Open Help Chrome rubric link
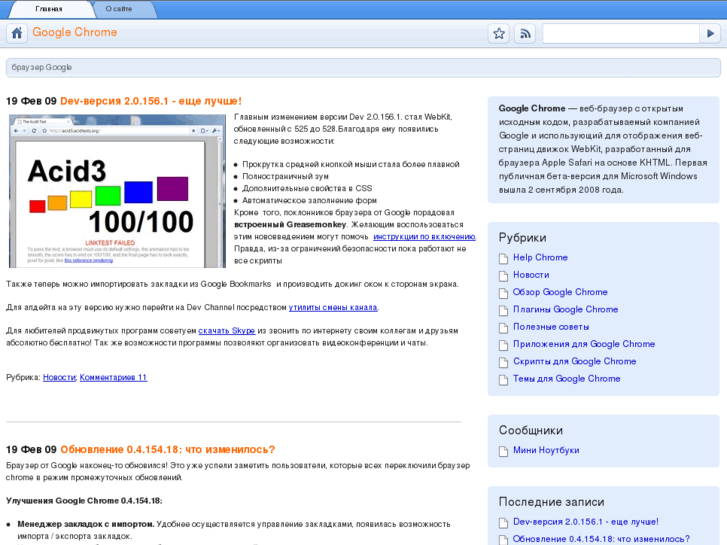This screenshot has width=727, height=545. point(540,257)
